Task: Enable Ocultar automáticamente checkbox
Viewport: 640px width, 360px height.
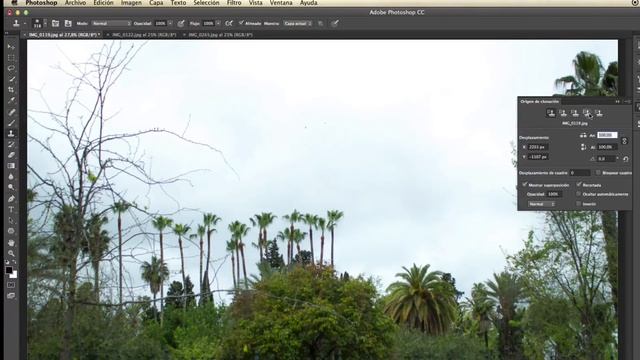Action: pos(579,194)
